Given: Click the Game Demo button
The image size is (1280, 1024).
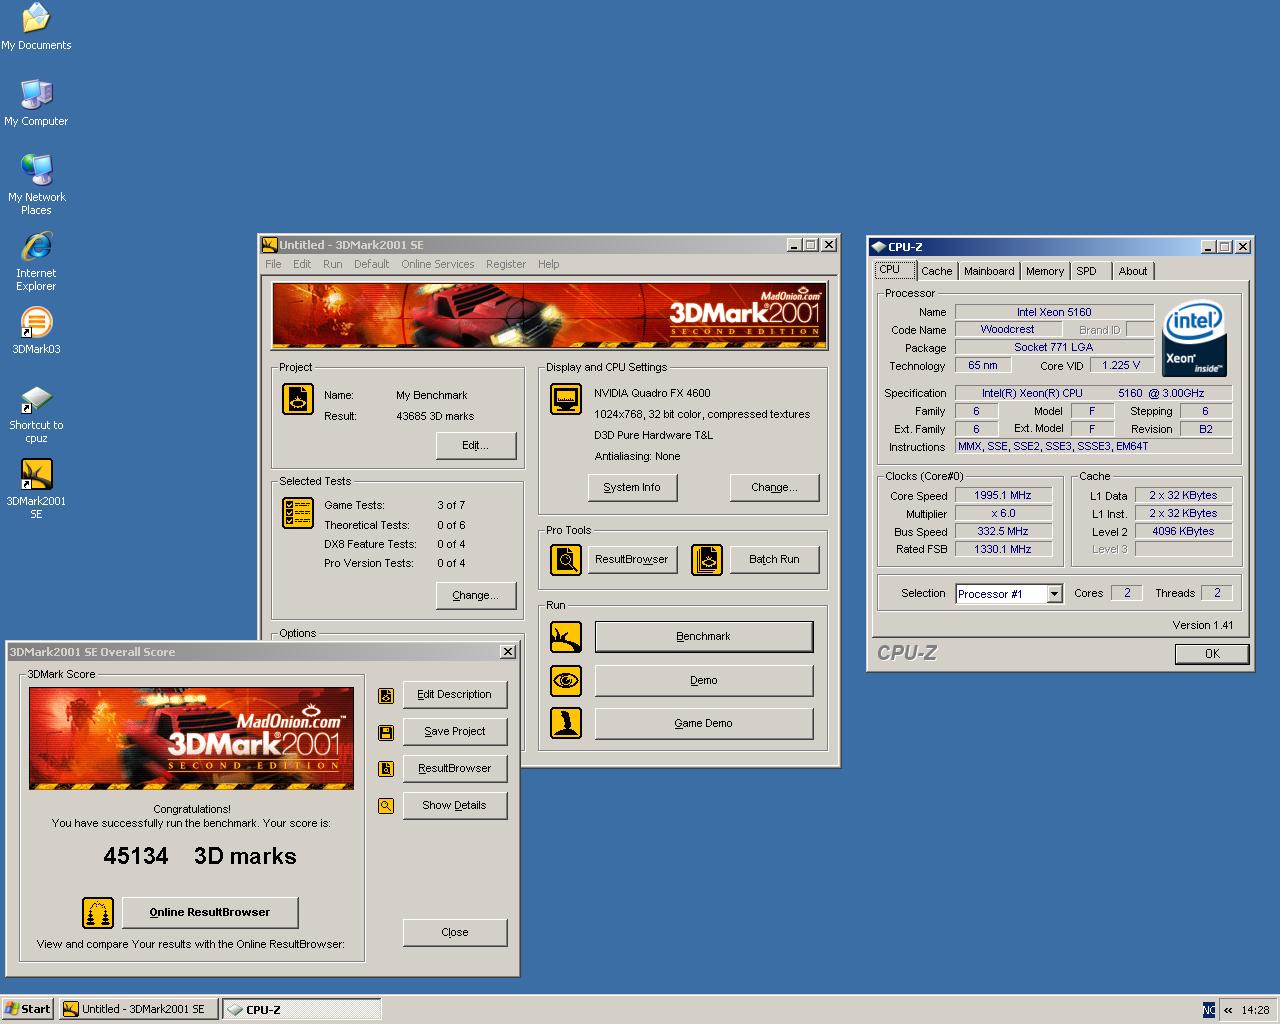Looking at the screenshot, I should (x=704, y=723).
